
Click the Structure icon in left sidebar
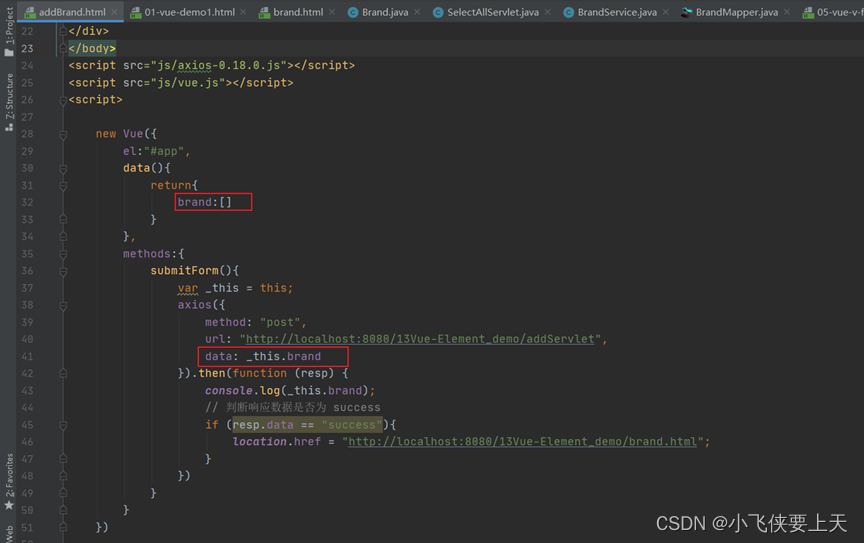point(9,127)
